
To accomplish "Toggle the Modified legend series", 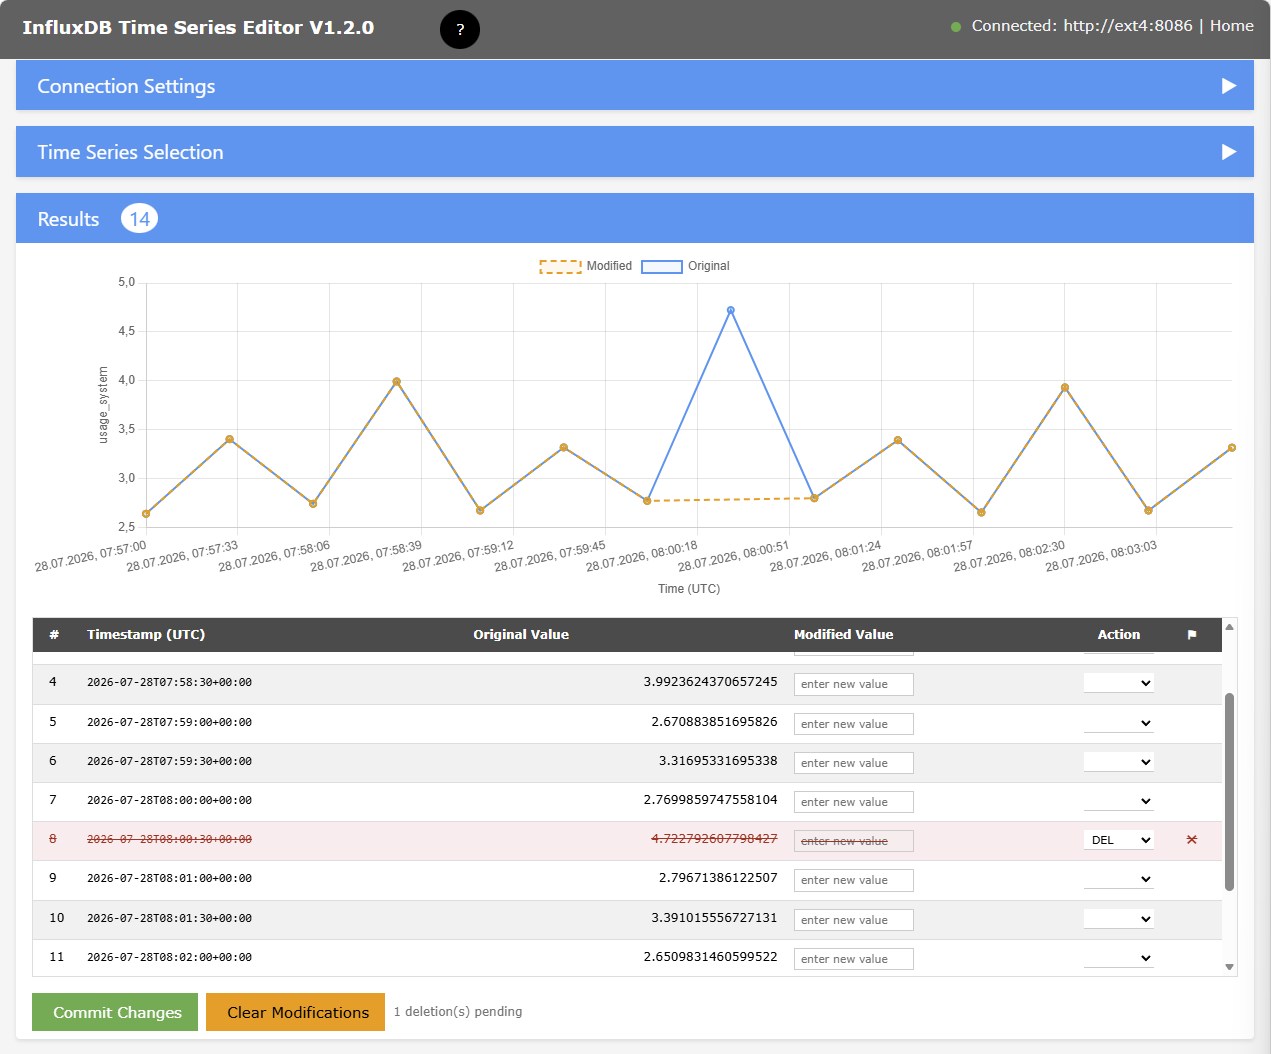I will click(x=586, y=266).
